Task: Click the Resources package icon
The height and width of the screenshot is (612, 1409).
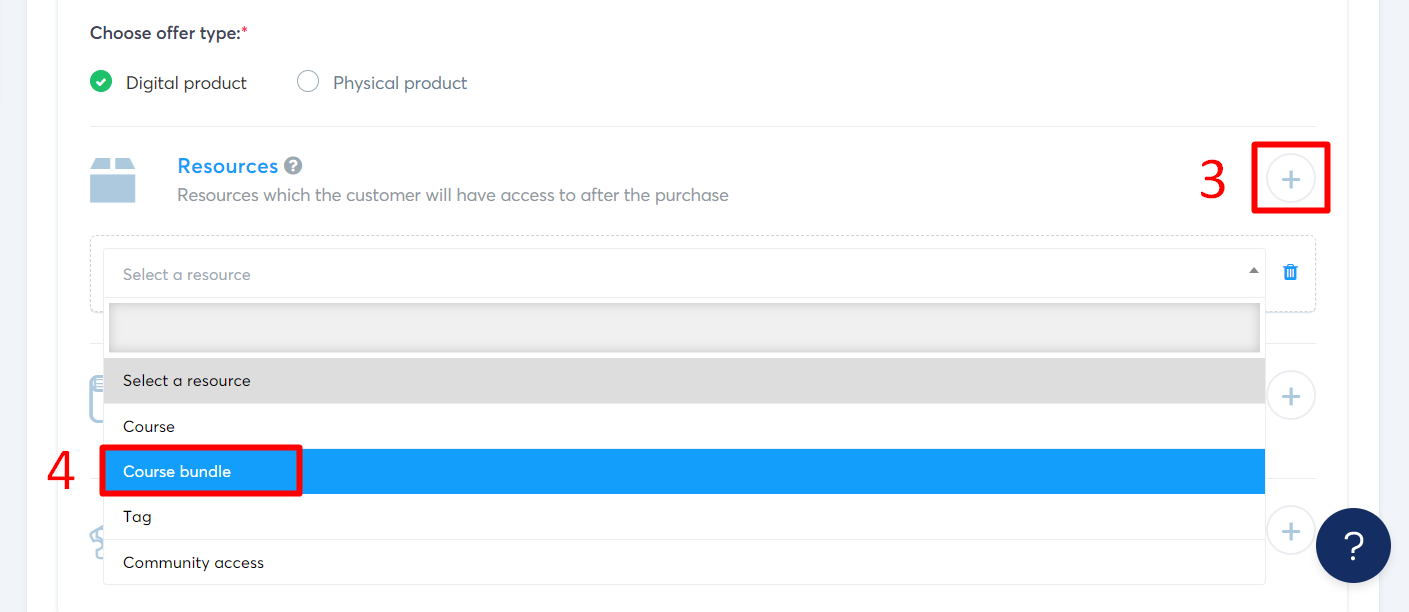Action: pos(113,179)
